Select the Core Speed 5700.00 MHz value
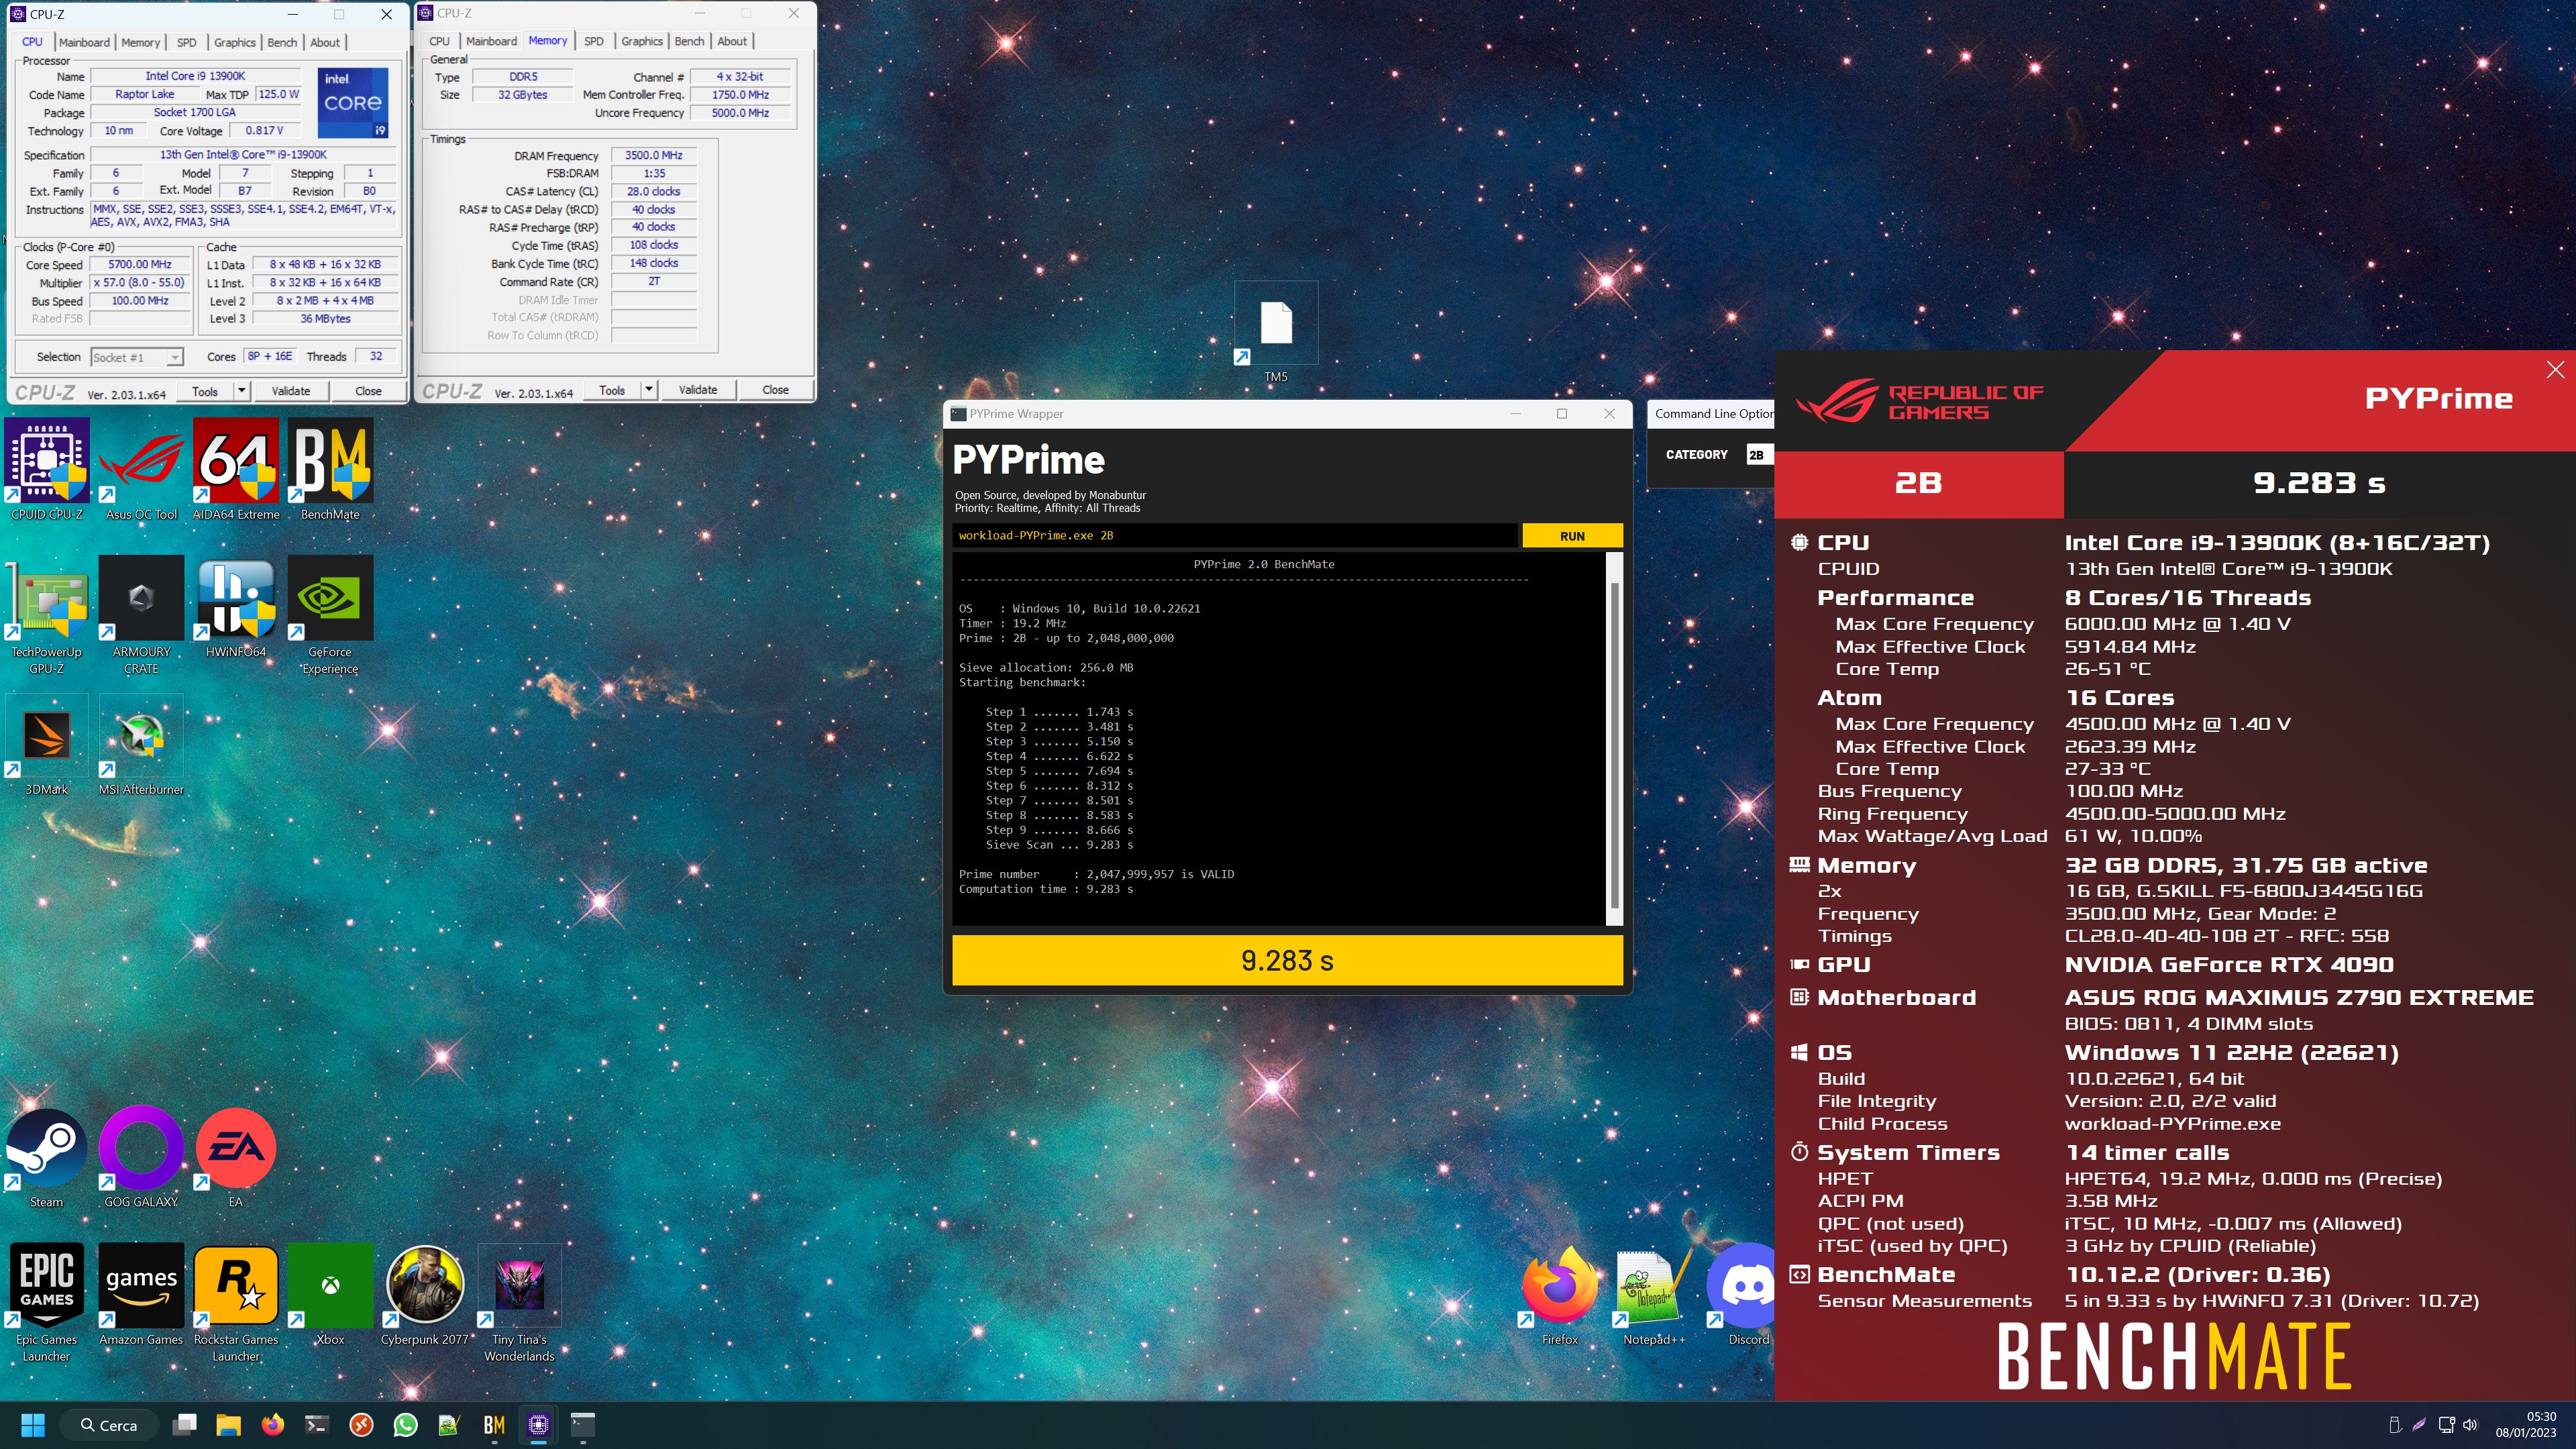 [140, 265]
